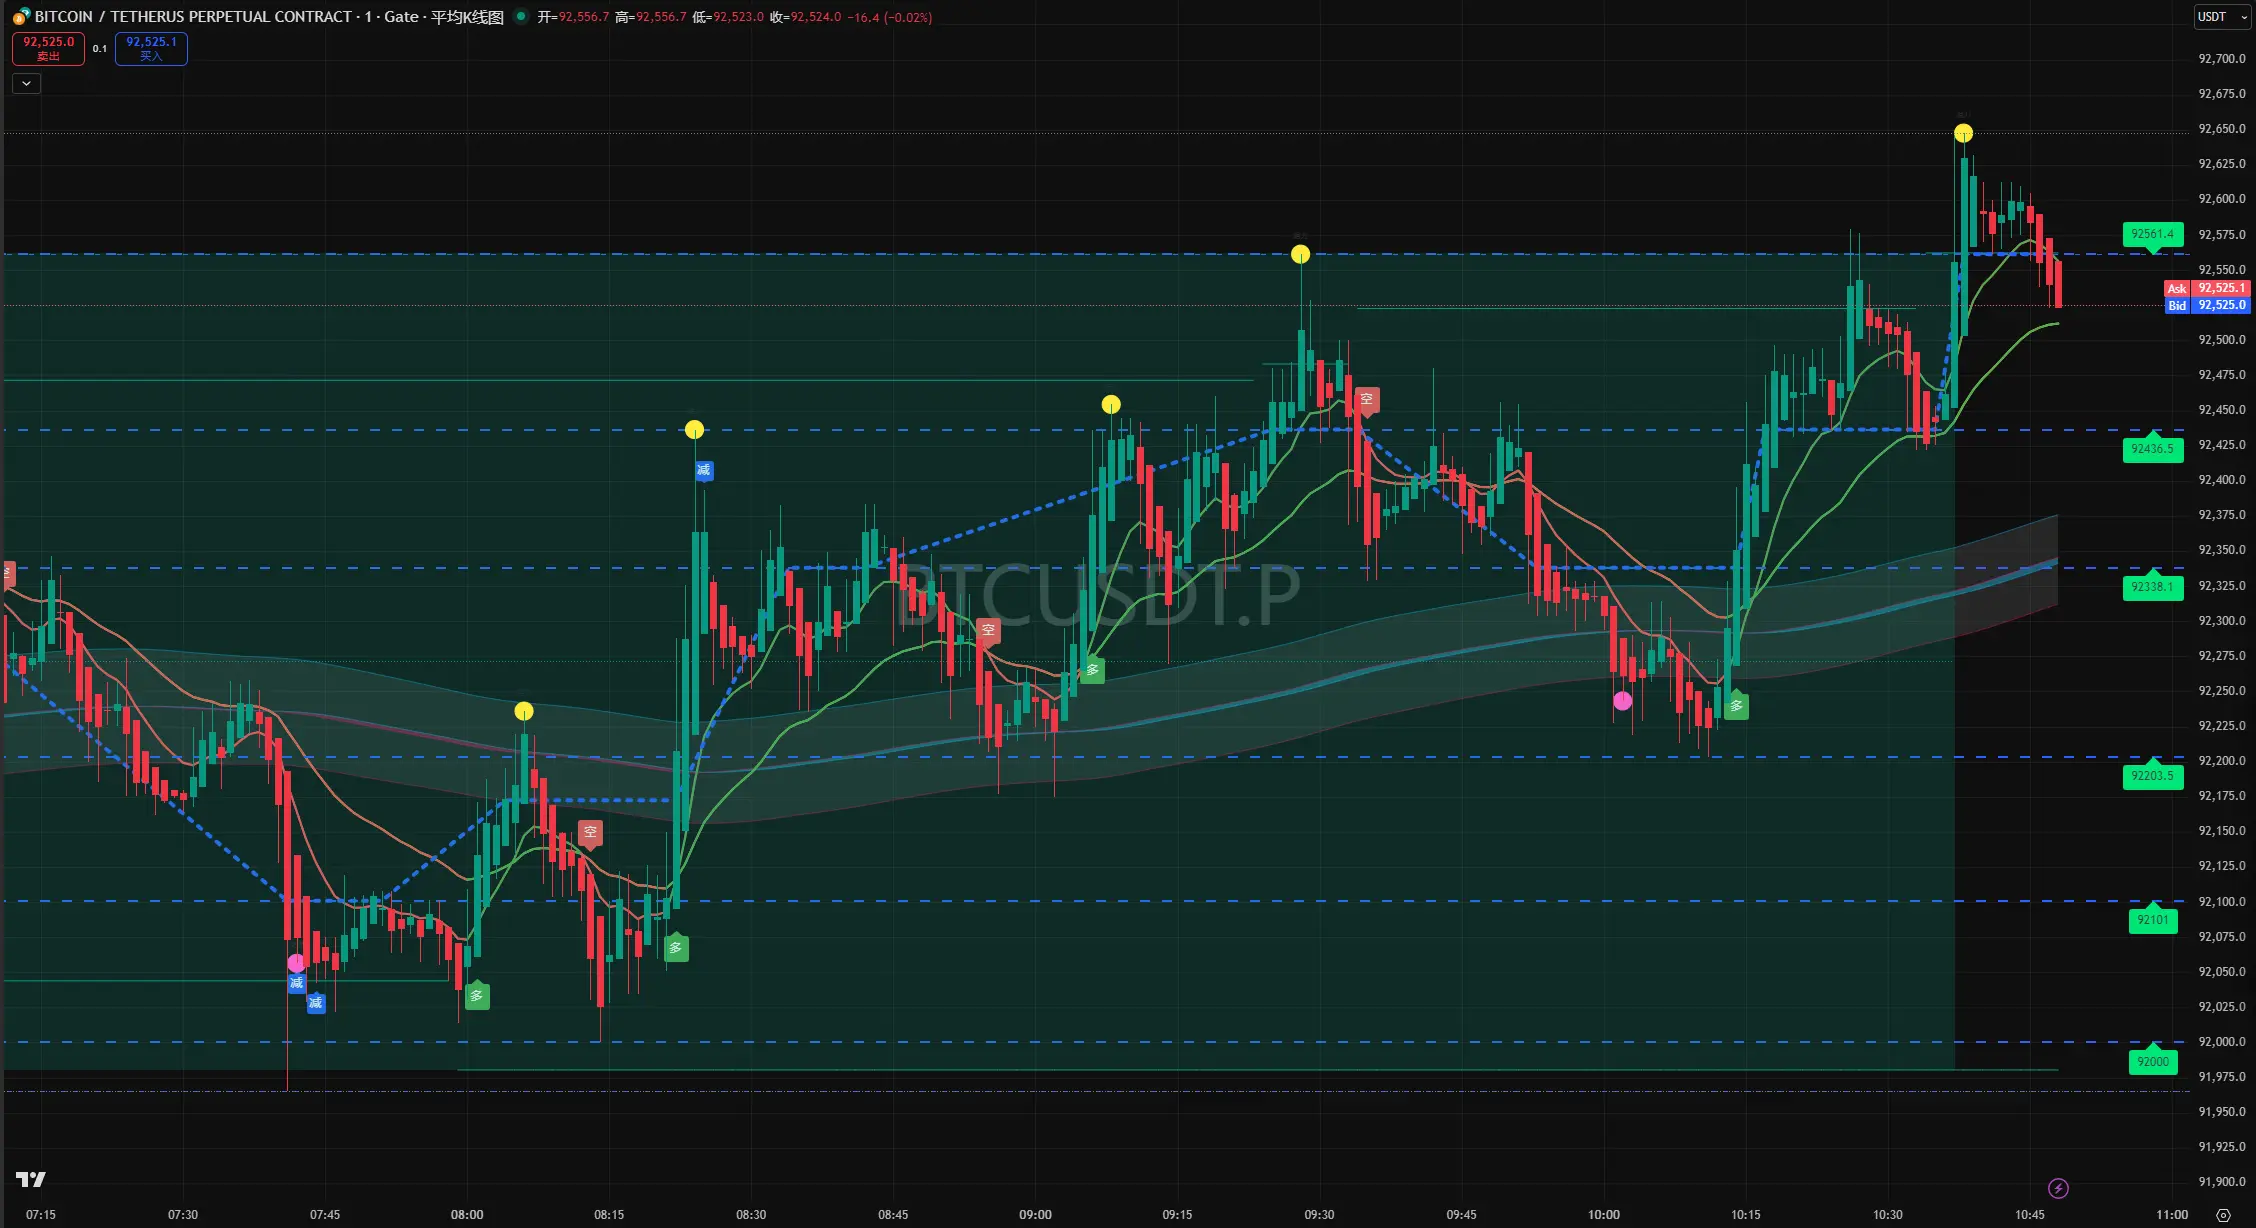
Task: Click the red sell button 92,525.0
Action: tap(48, 48)
